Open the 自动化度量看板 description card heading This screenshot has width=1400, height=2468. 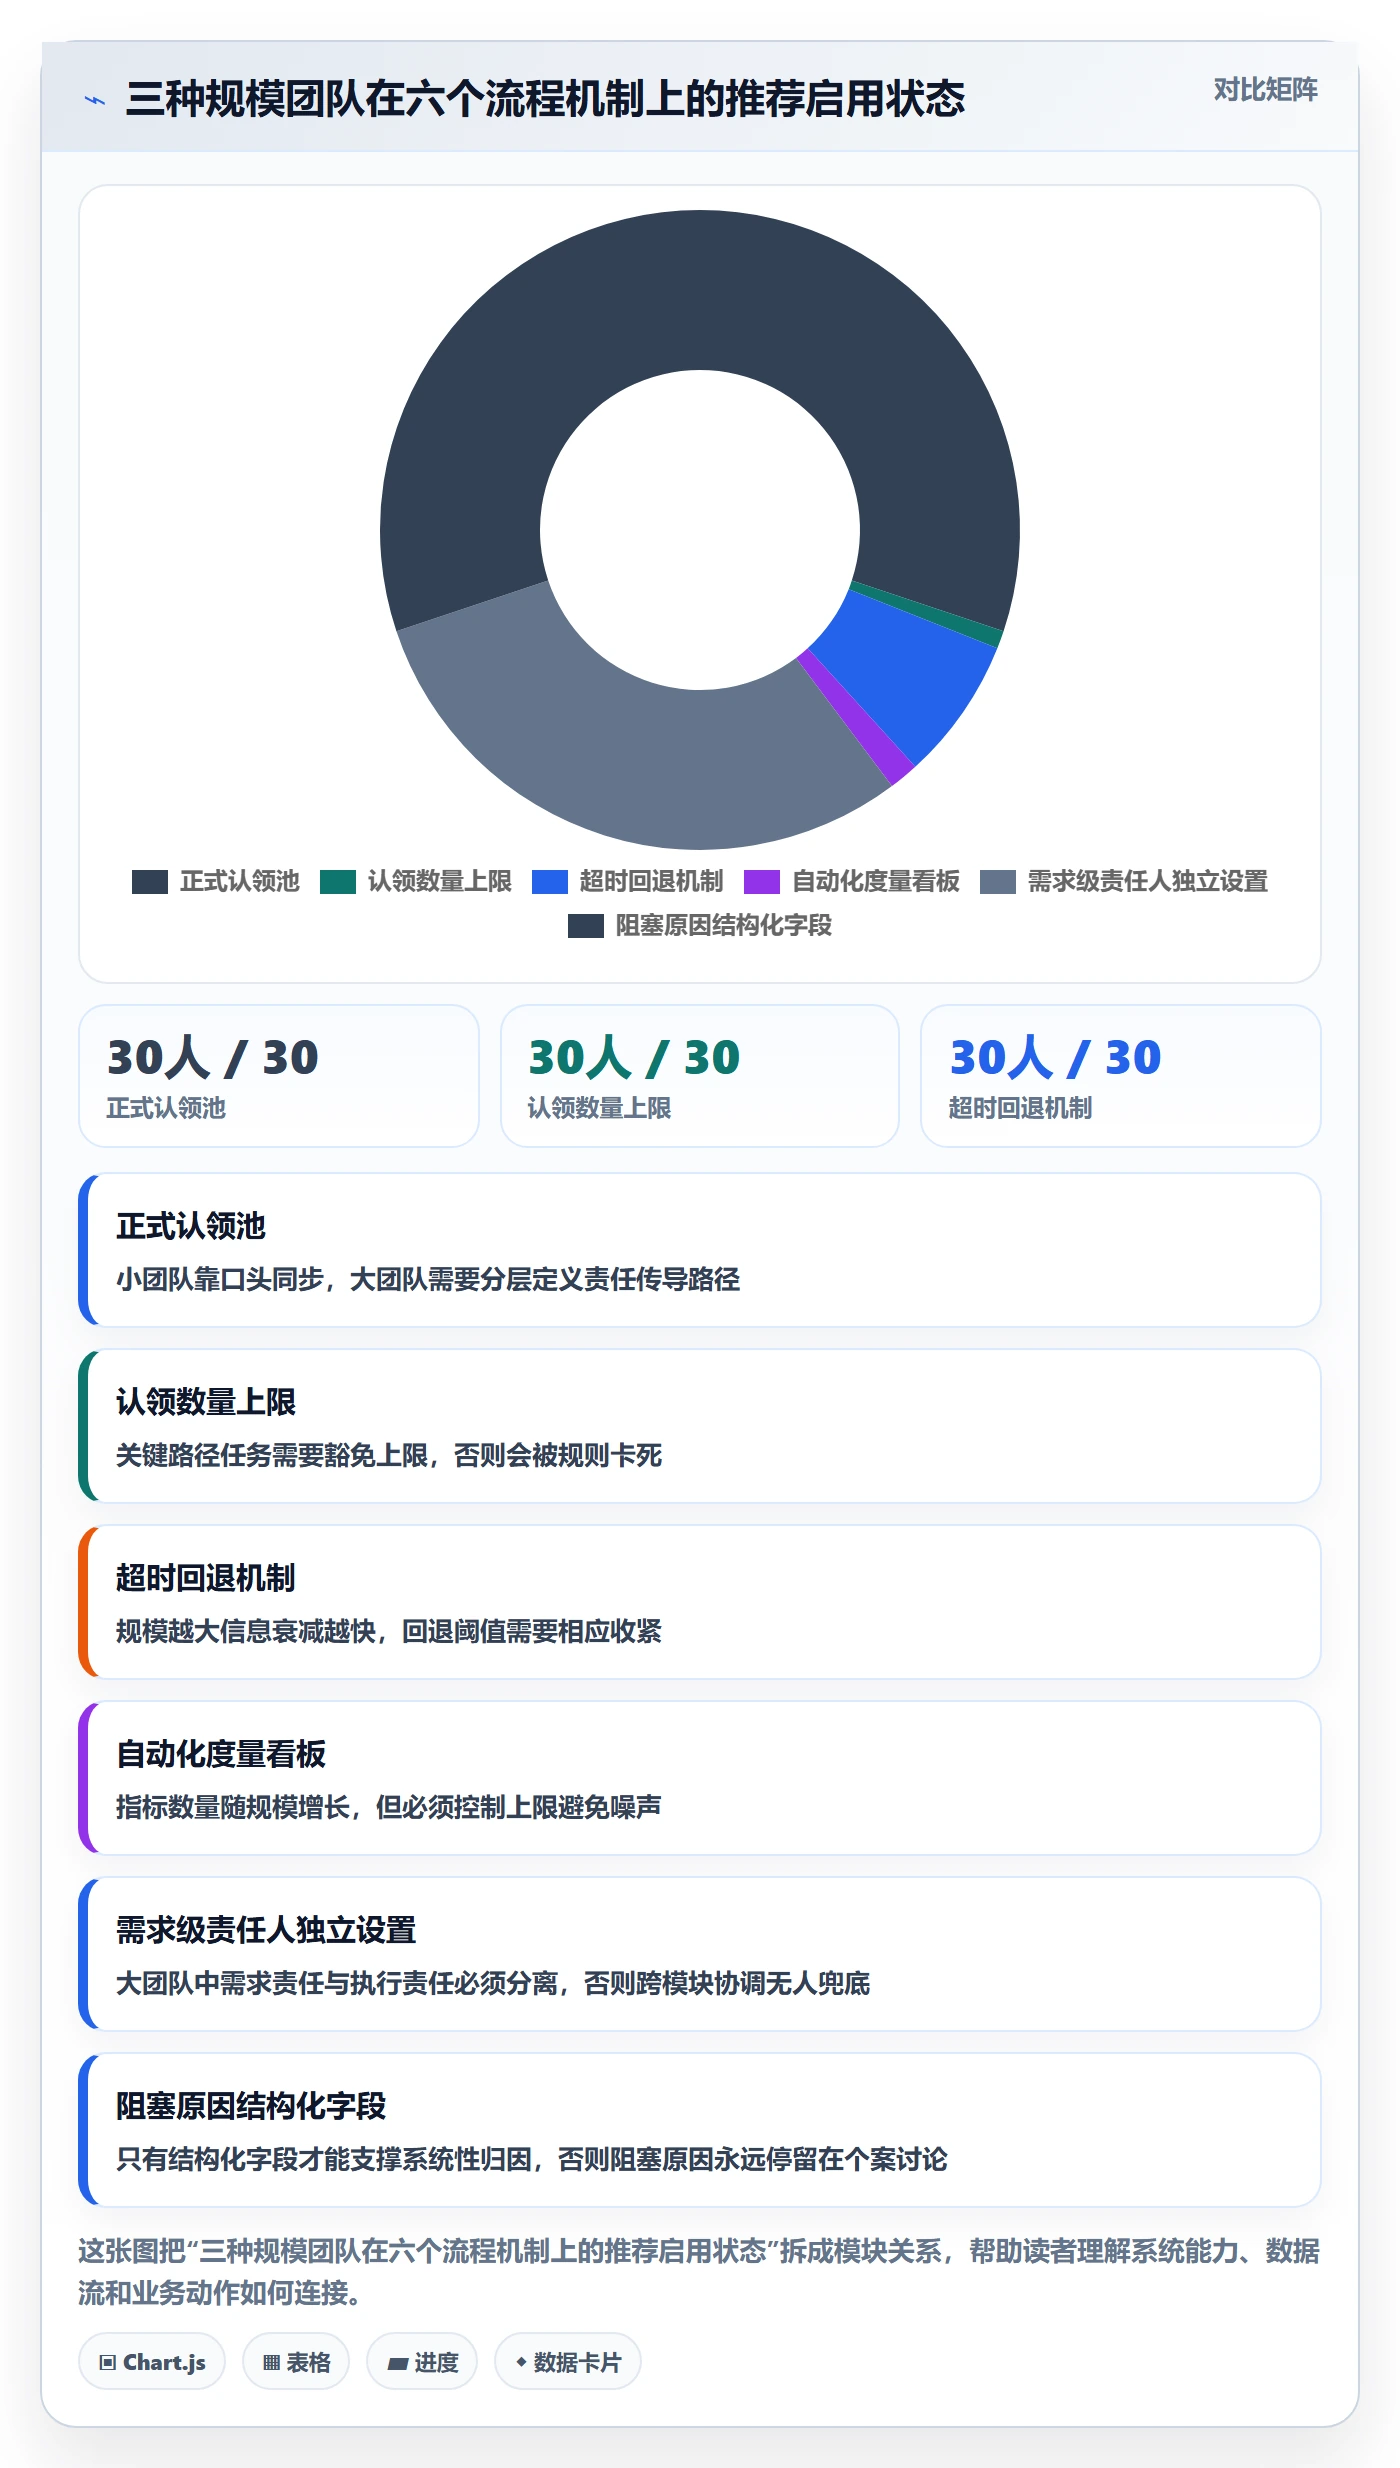coord(221,1754)
